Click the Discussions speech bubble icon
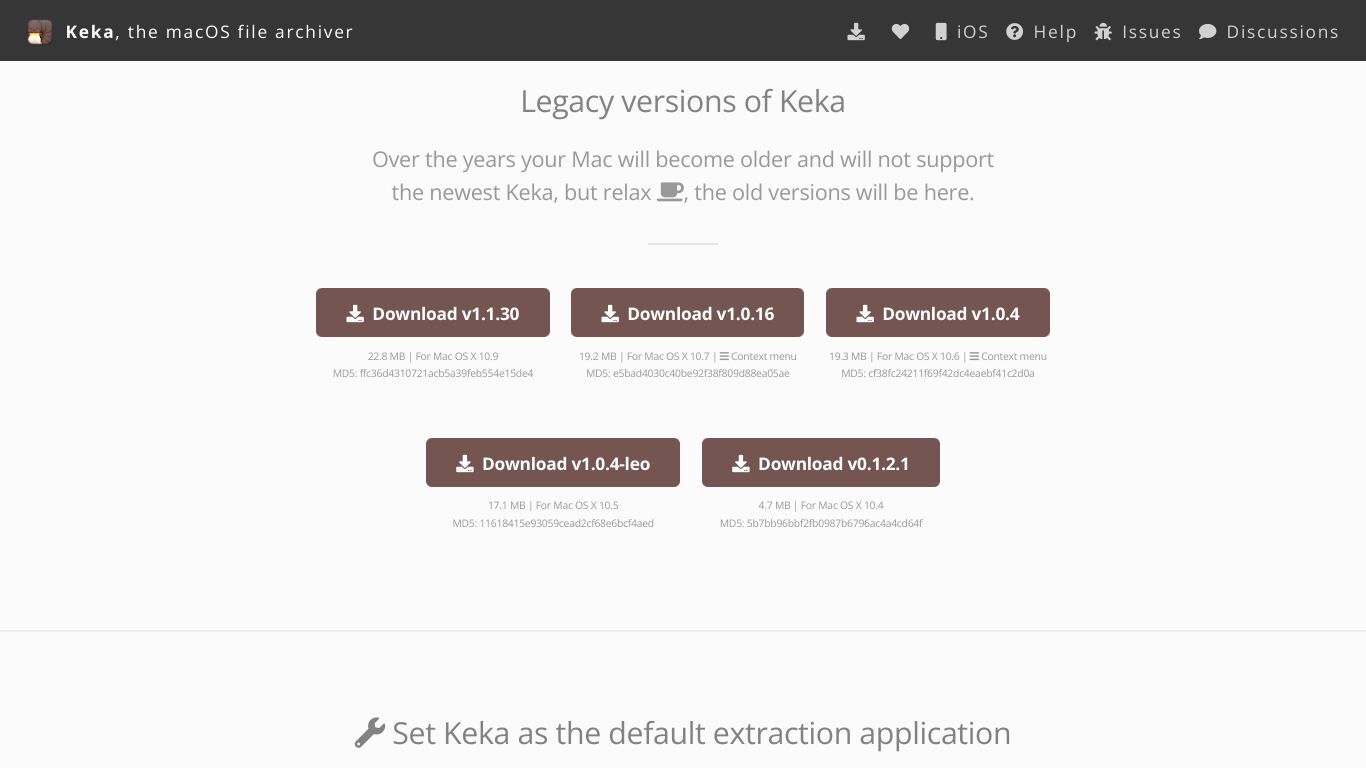 [1208, 32]
